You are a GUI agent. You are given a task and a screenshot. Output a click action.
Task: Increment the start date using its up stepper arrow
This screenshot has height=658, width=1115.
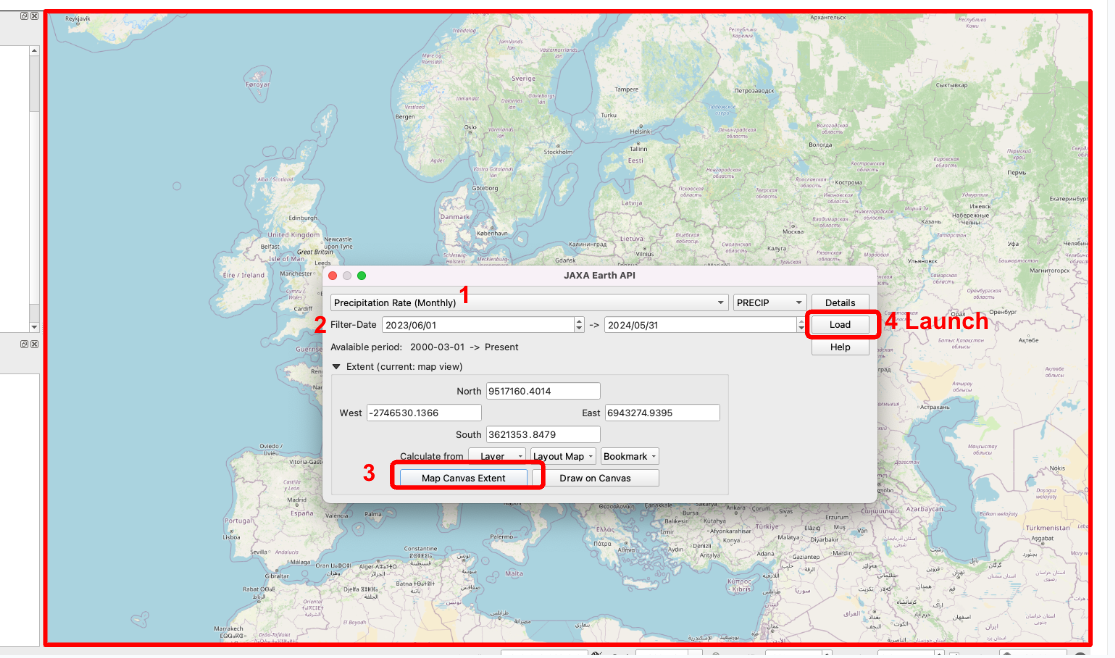click(578, 321)
